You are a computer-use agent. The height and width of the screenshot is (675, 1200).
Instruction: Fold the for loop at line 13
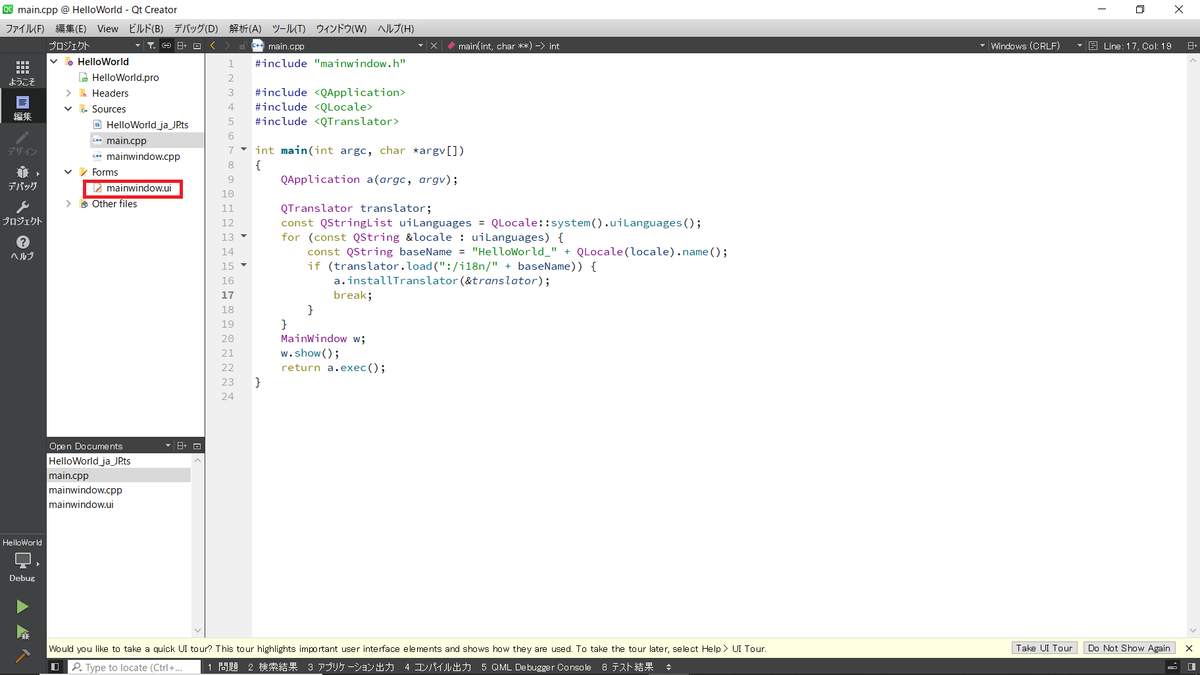243,237
